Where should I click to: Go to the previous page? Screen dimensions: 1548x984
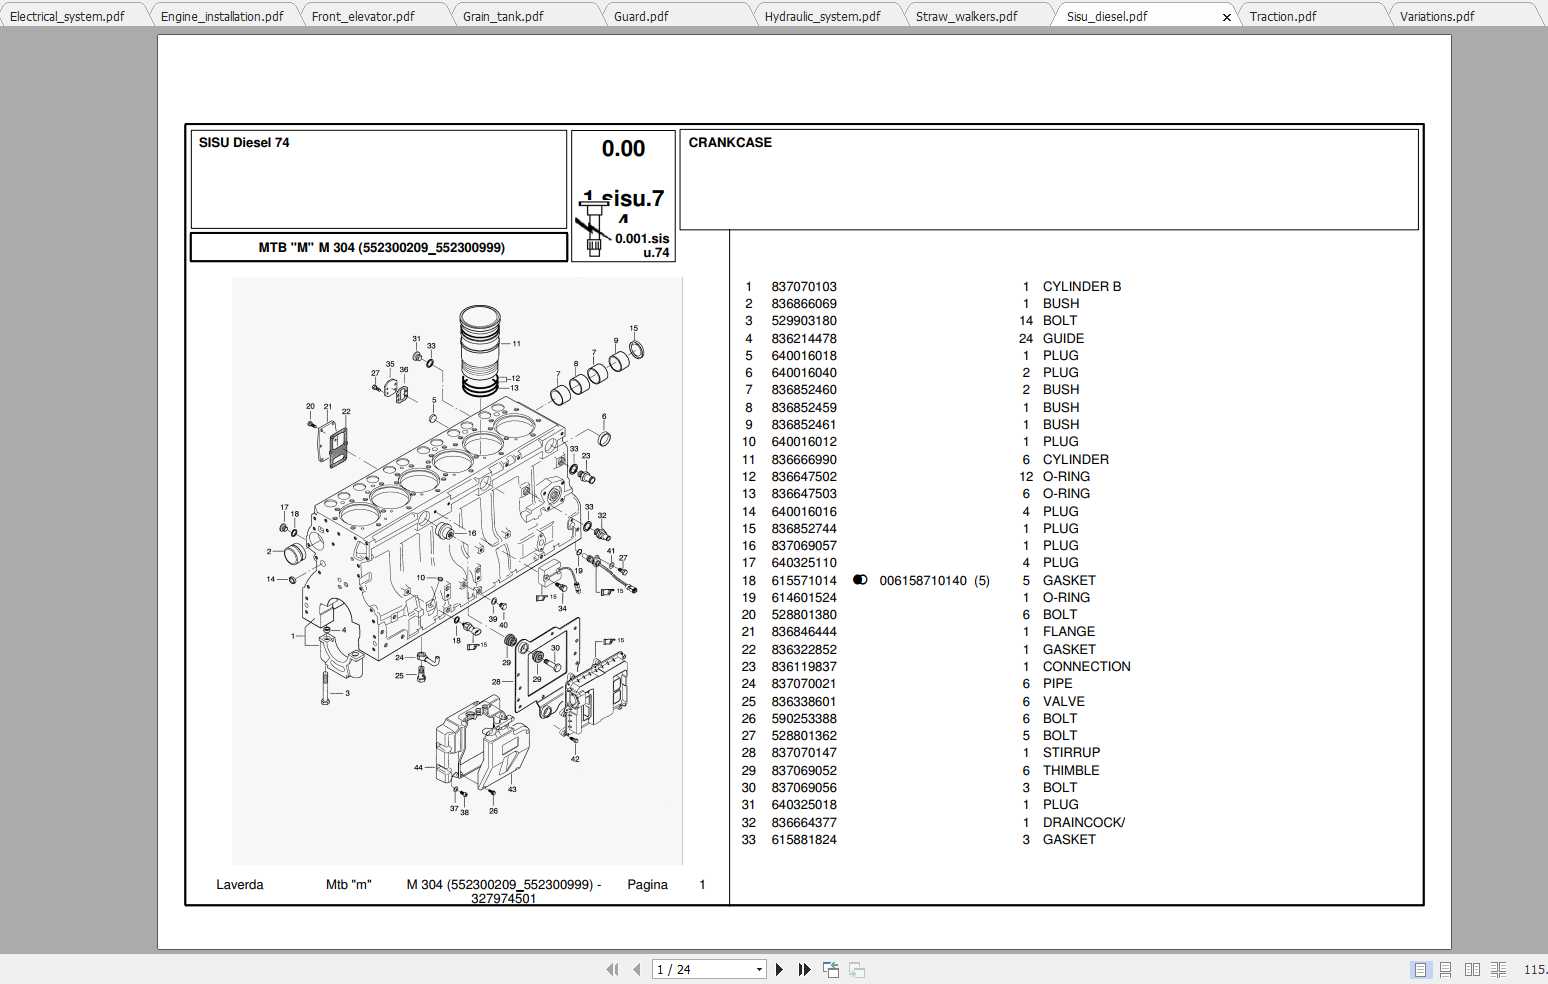coord(637,969)
